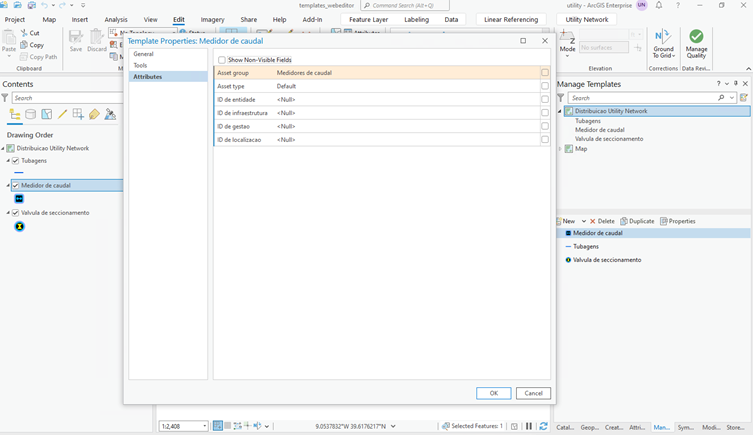Switch to Linear Referencing tab
The width and height of the screenshot is (753, 435).
(511, 20)
